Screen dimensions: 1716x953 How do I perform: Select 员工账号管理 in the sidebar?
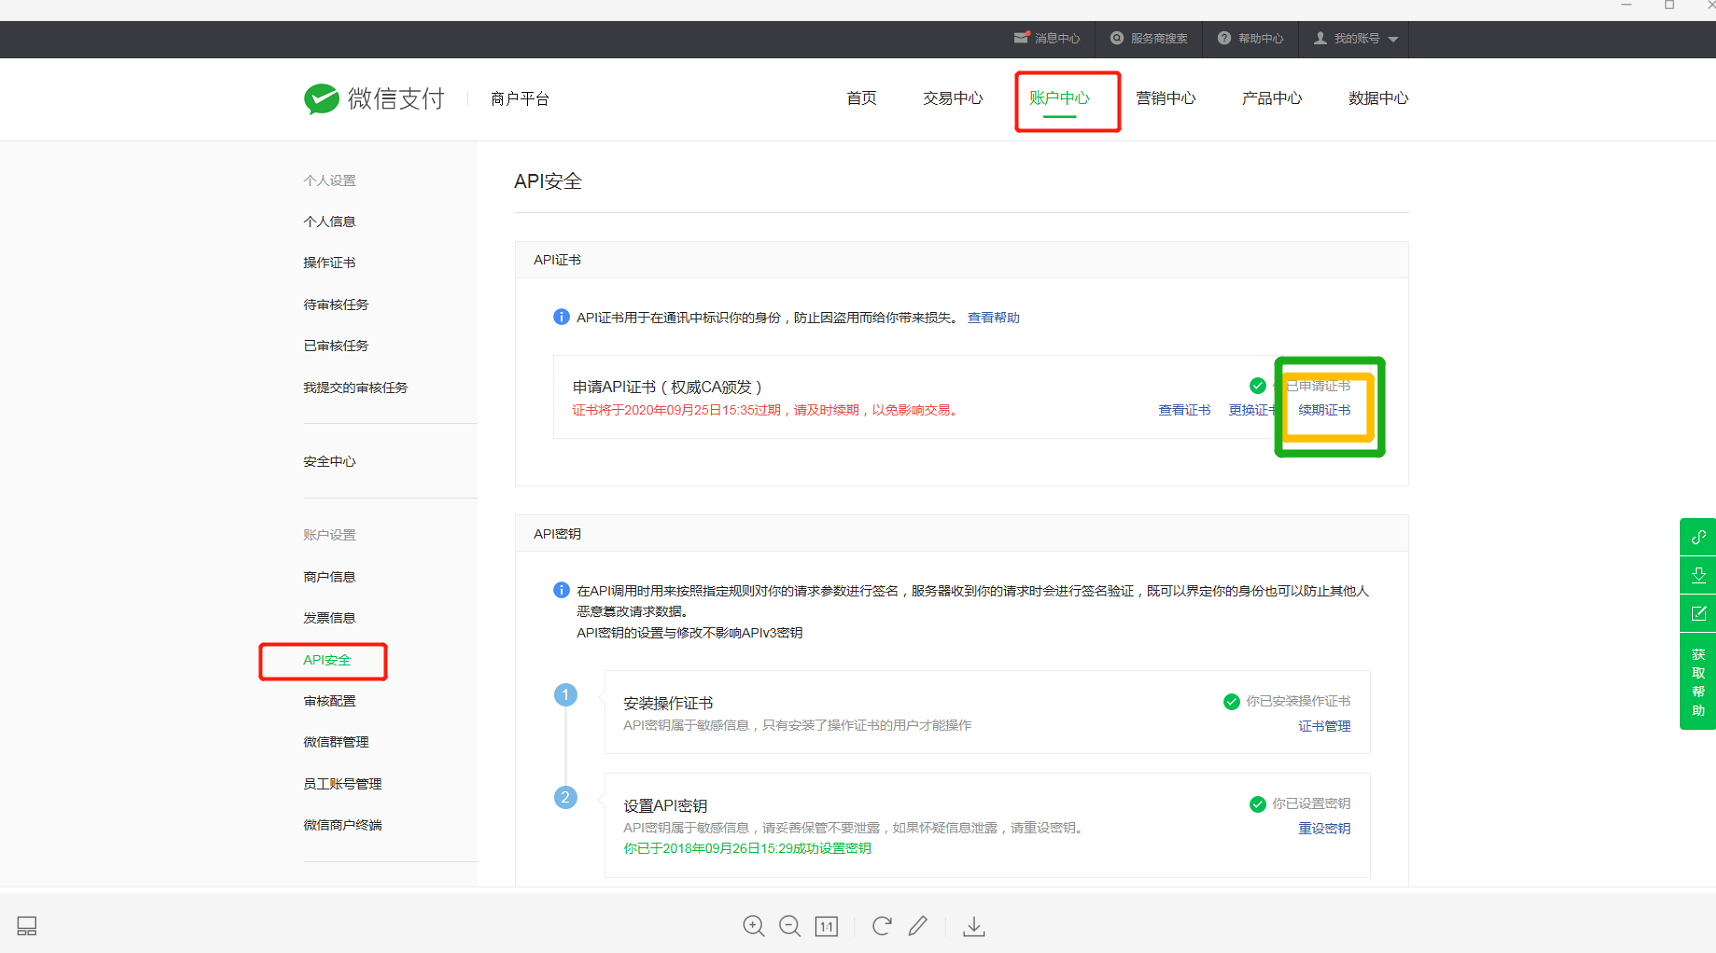(x=342, y=784)
